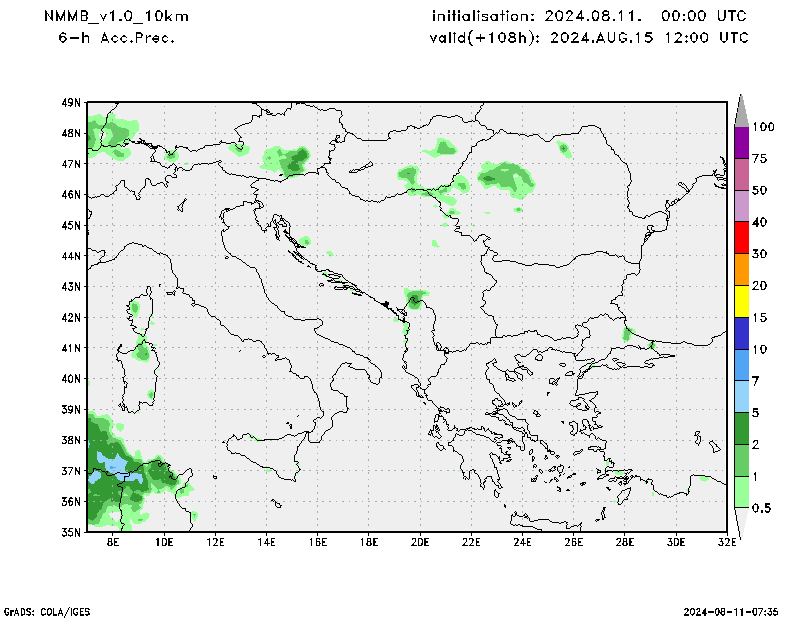Click the initialisation date text
The height and width of the screenshot is (618, 800).
pyautogui.click(x=589, y=17)
